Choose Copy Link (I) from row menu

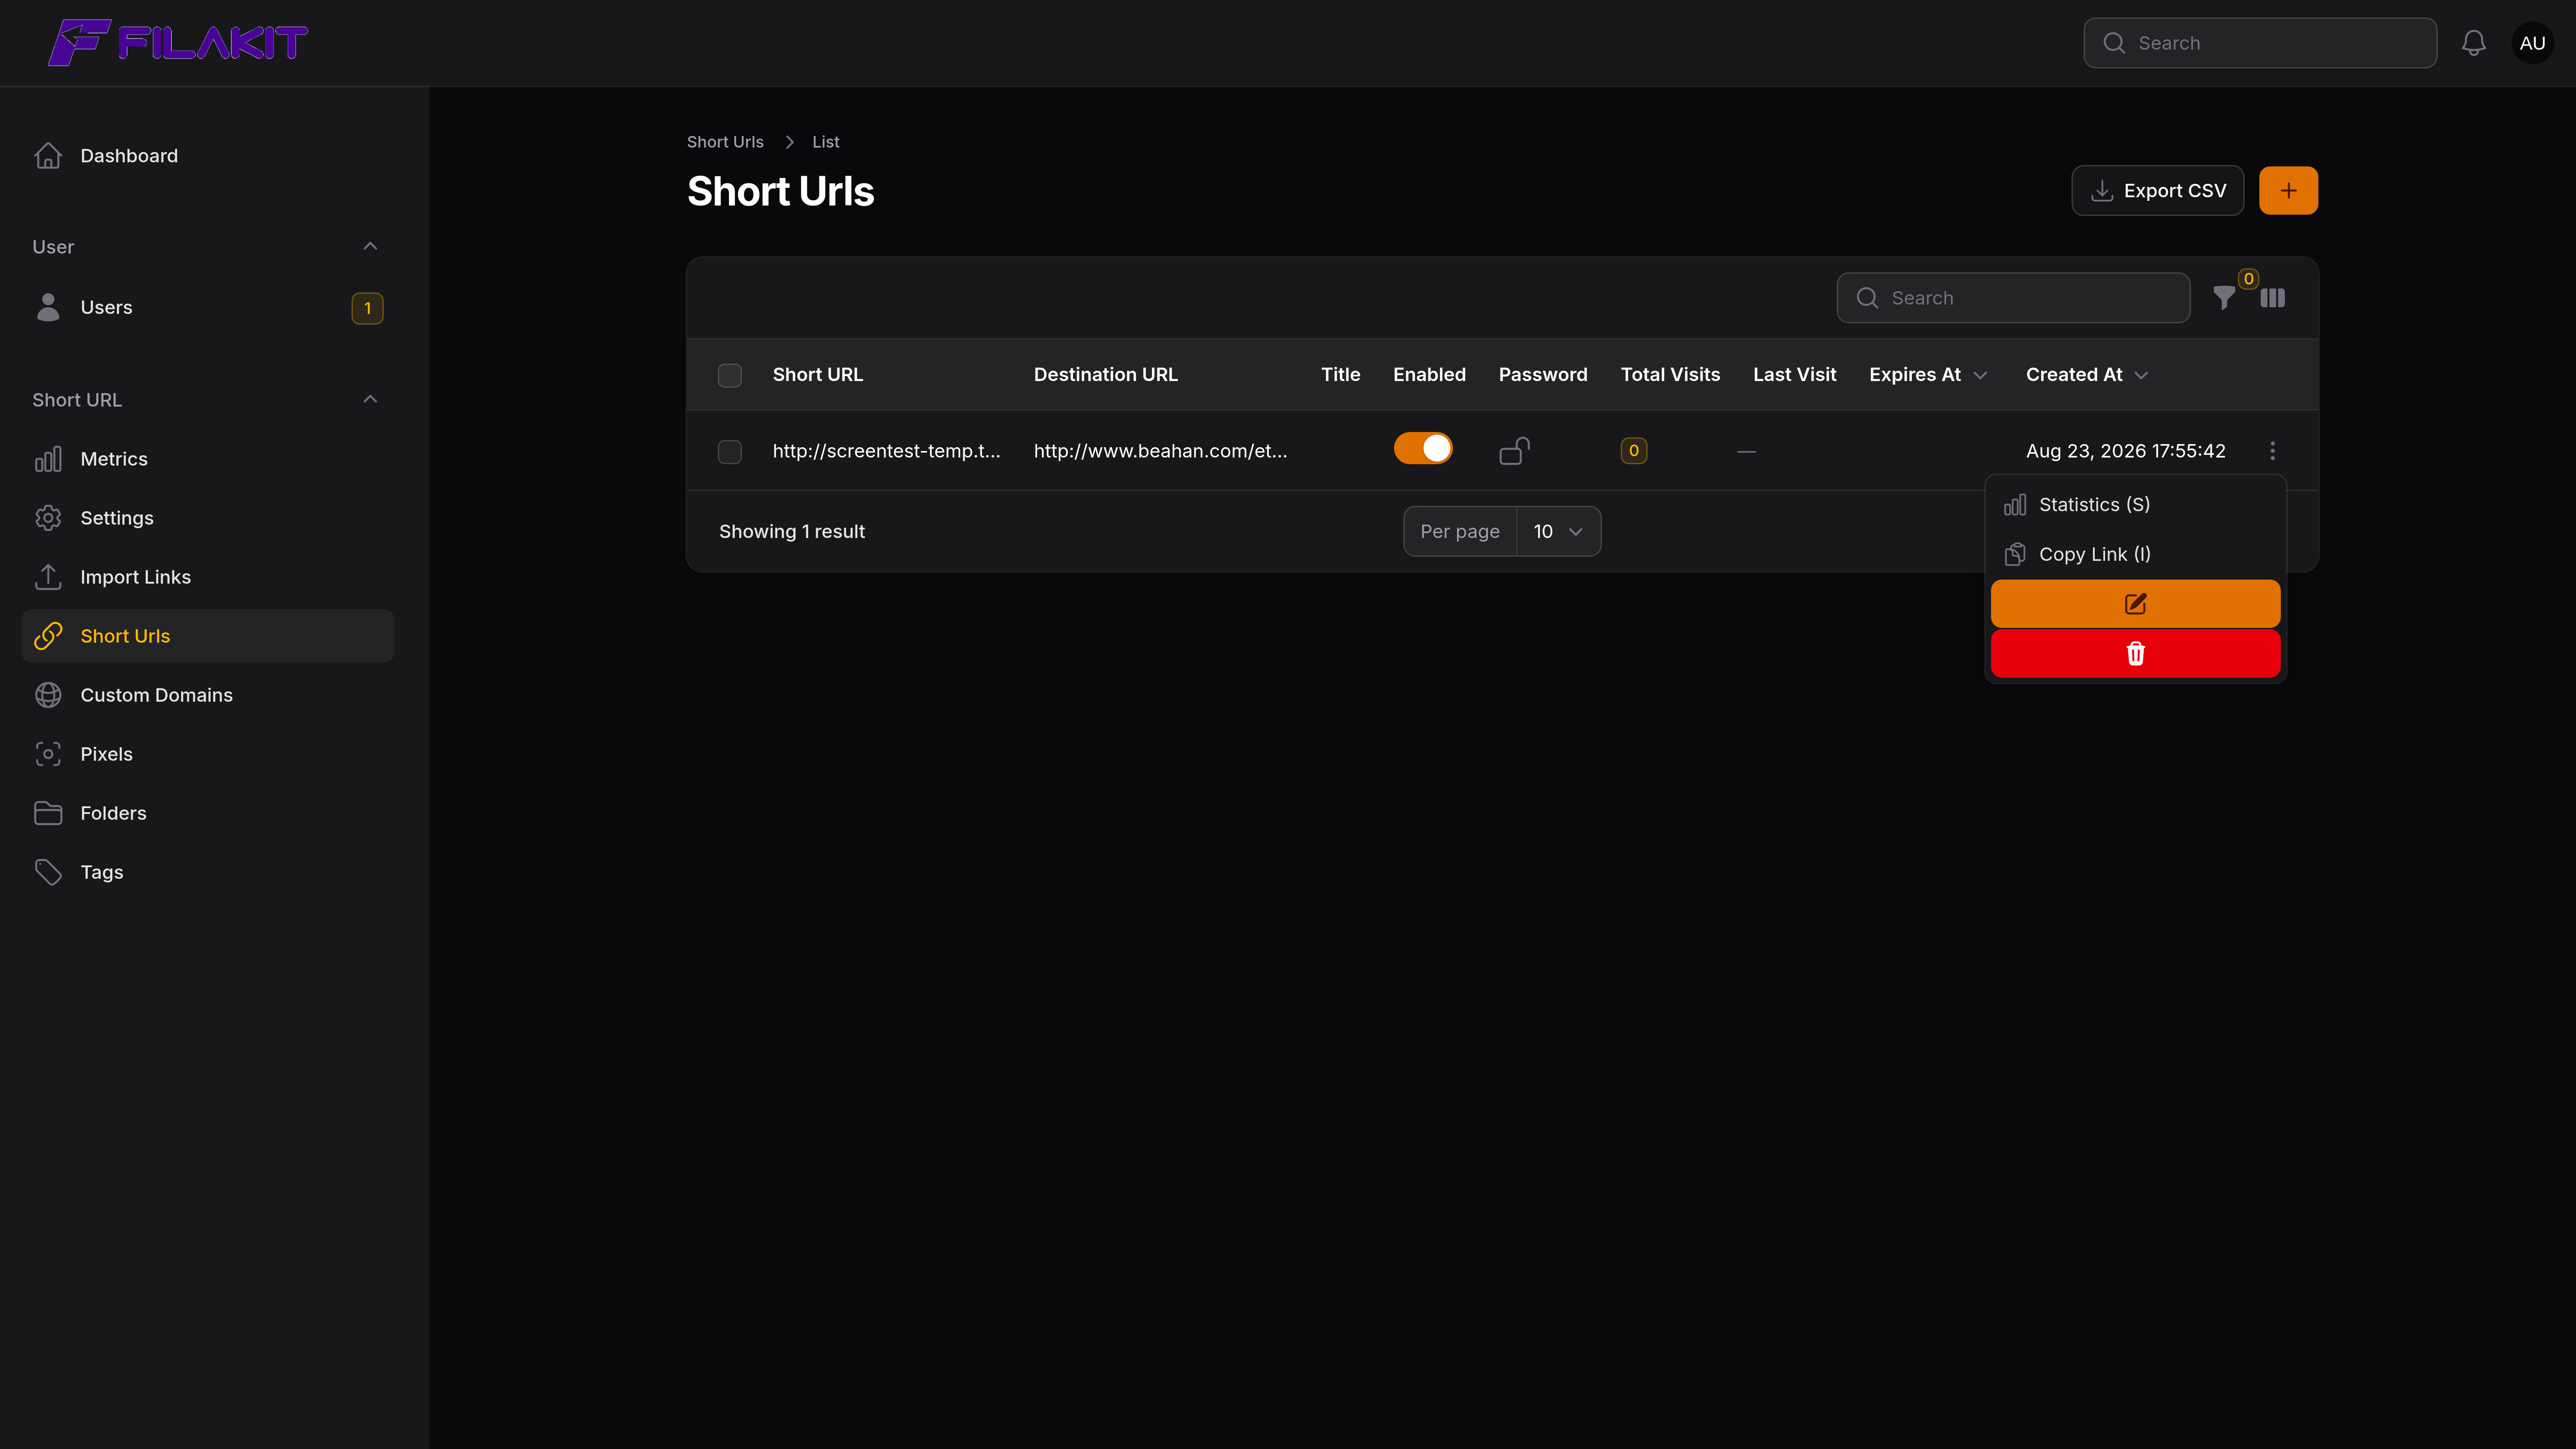click(x=2135, y=554)
